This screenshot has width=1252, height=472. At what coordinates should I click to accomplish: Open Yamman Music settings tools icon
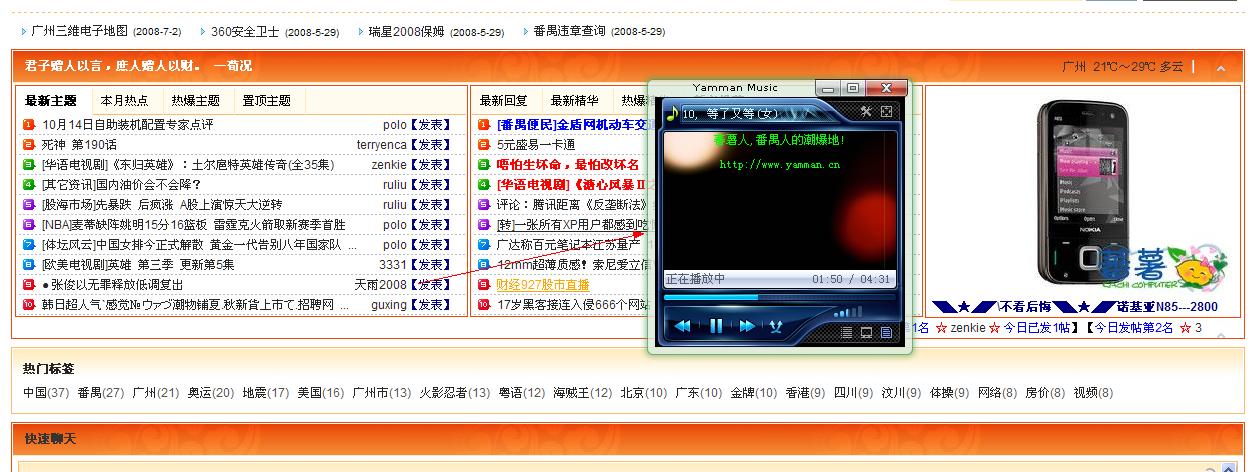tap(866, 112)
